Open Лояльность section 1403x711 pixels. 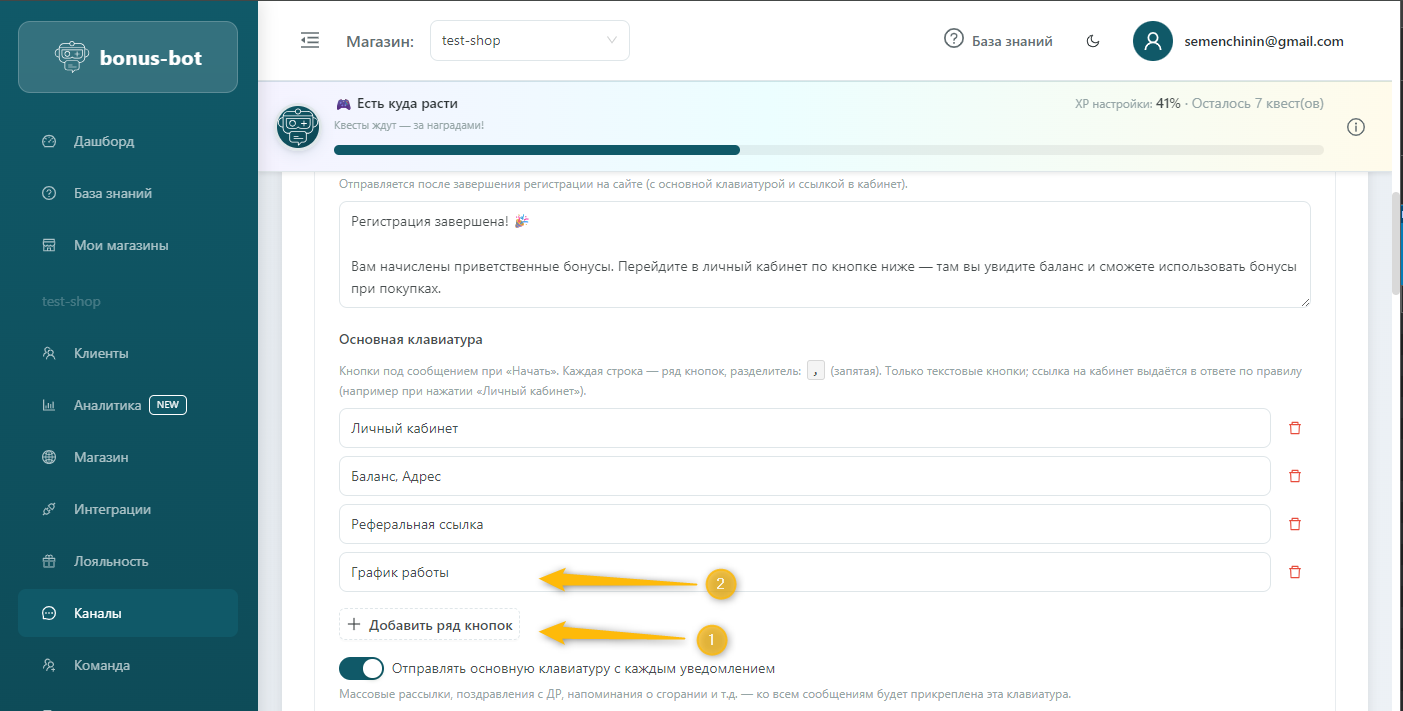[x=128, y=561]
